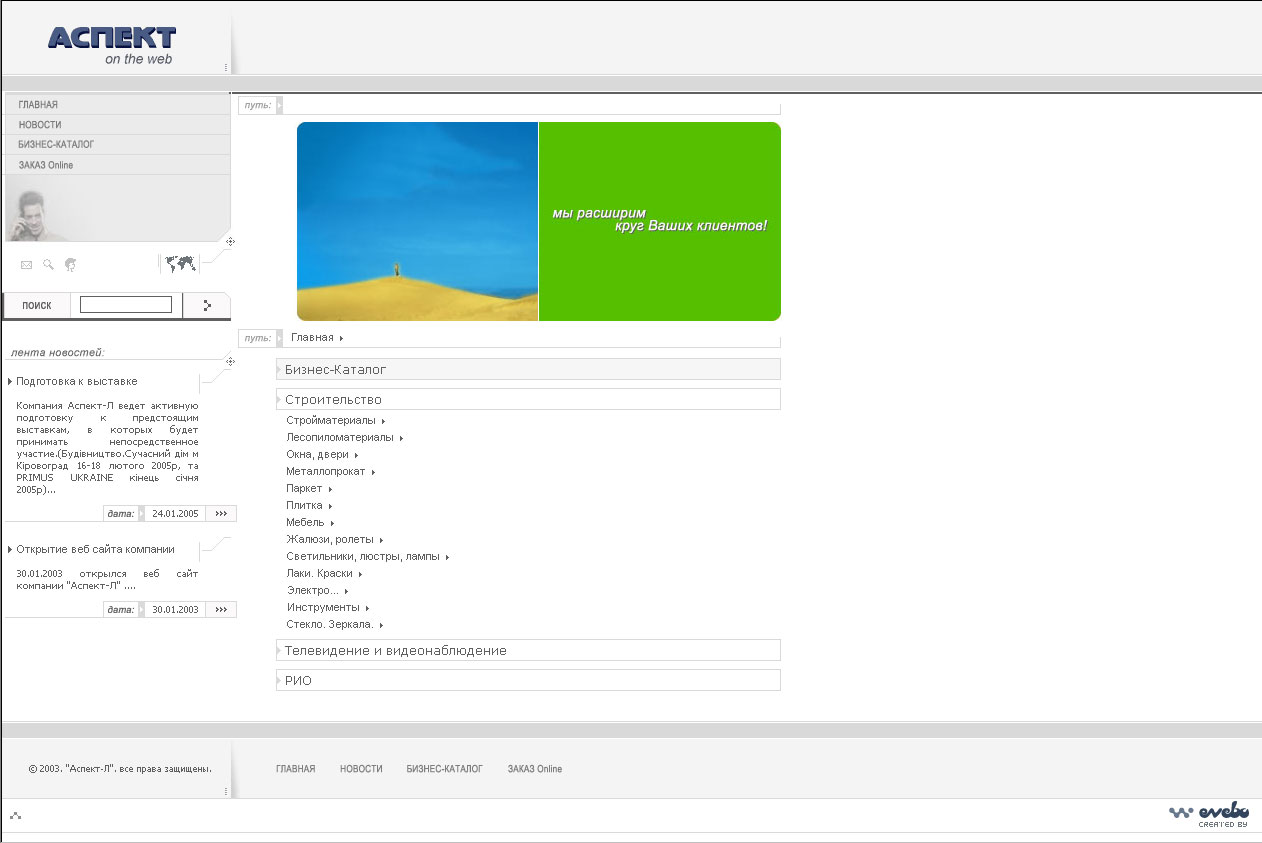Image resolution: width=1262 pixels, height=843 pixels.
Task: Click ЗАКАЗ Online in the footer navigation
Action: click(535, 769)
